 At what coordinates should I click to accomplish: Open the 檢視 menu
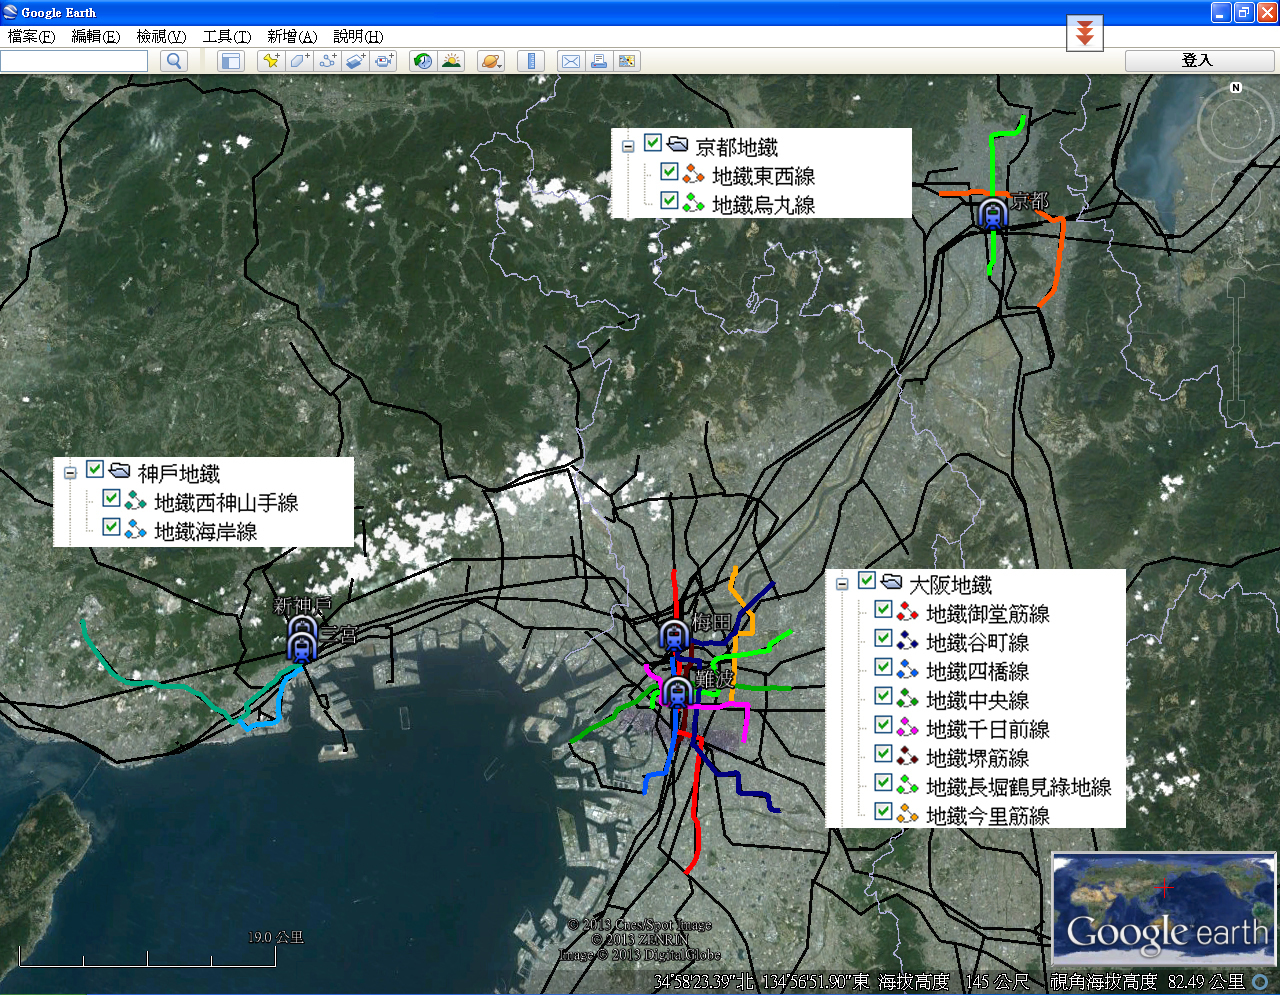tap(161, 36)
